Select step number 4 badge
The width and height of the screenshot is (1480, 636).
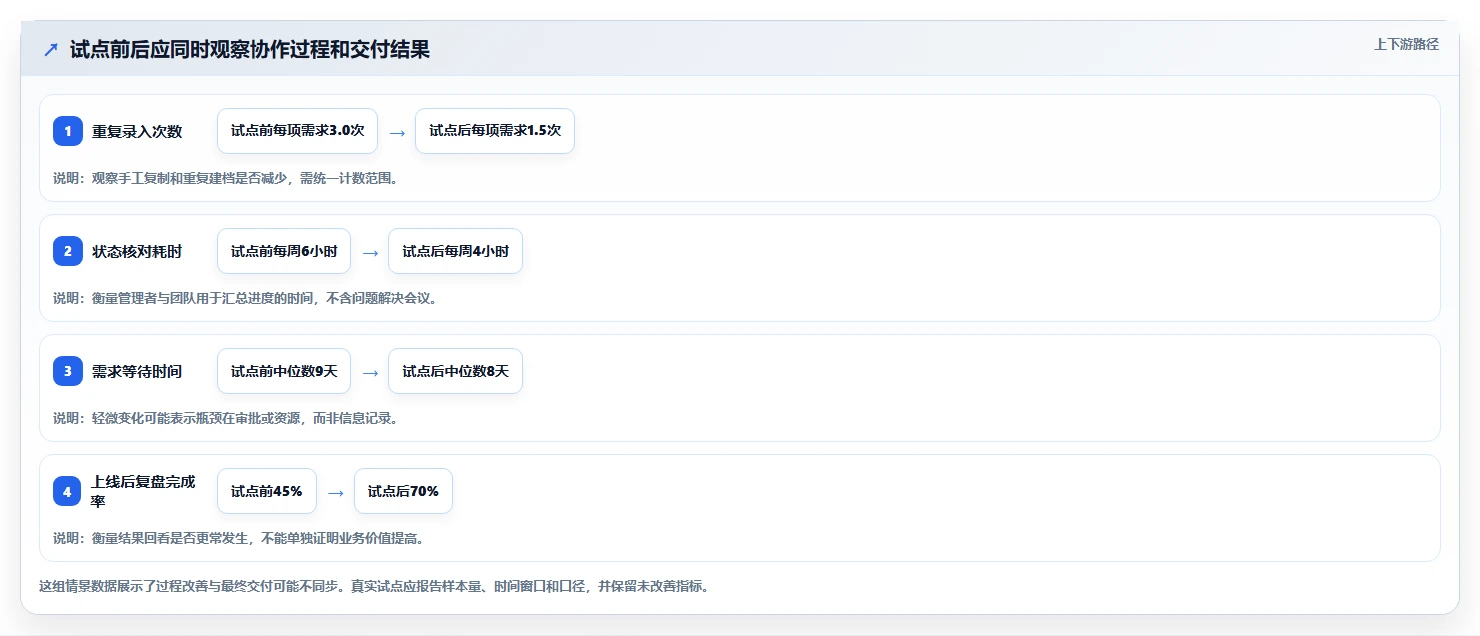tap(68, 491)
